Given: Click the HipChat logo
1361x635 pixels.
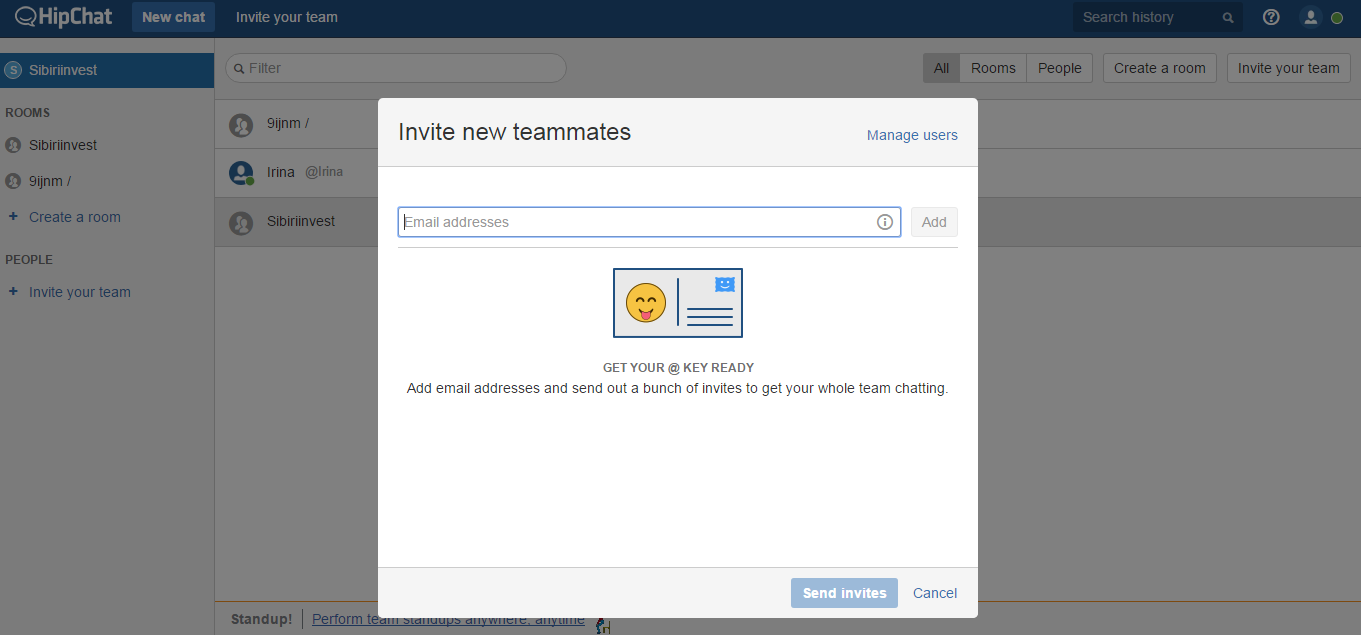Looking at the screenshot, I should pyautogui.click(x=64, y=17).
